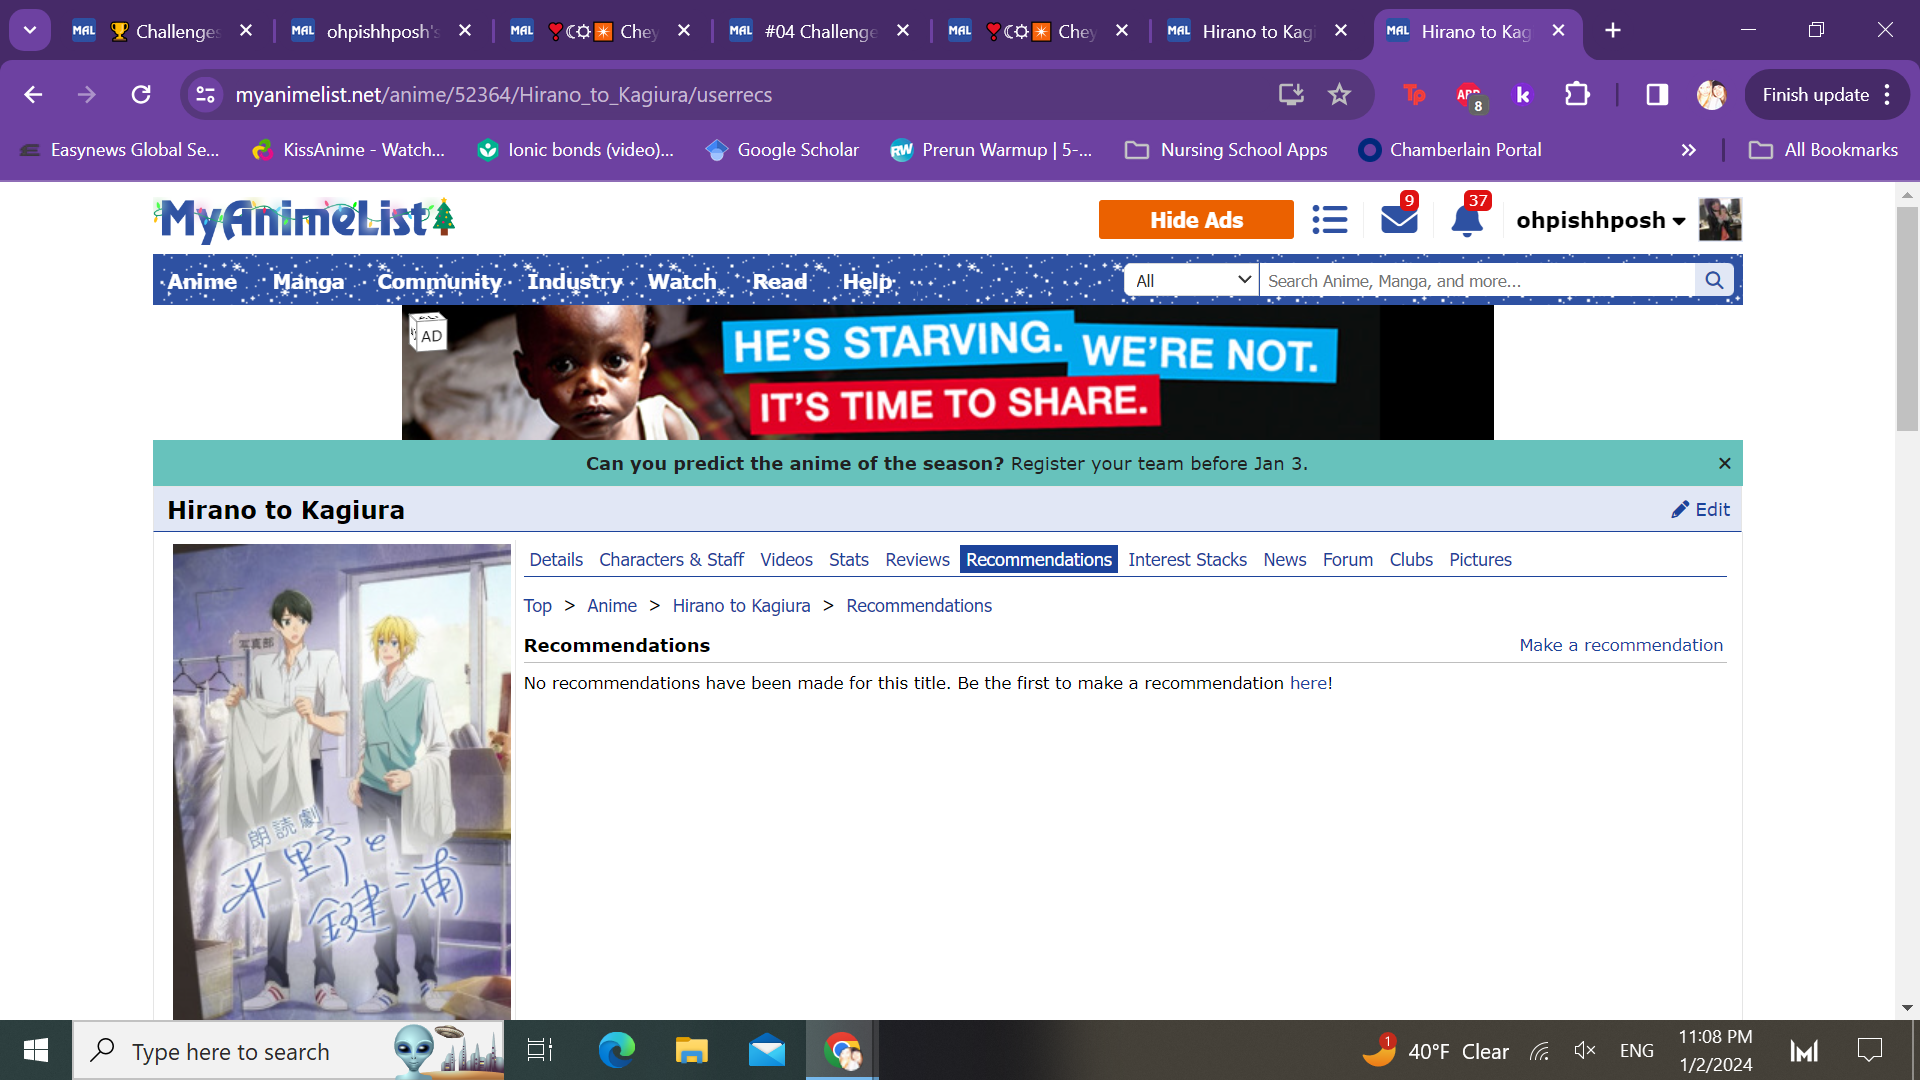Open the MyAnimeList list icon menu

[1329, 220]
